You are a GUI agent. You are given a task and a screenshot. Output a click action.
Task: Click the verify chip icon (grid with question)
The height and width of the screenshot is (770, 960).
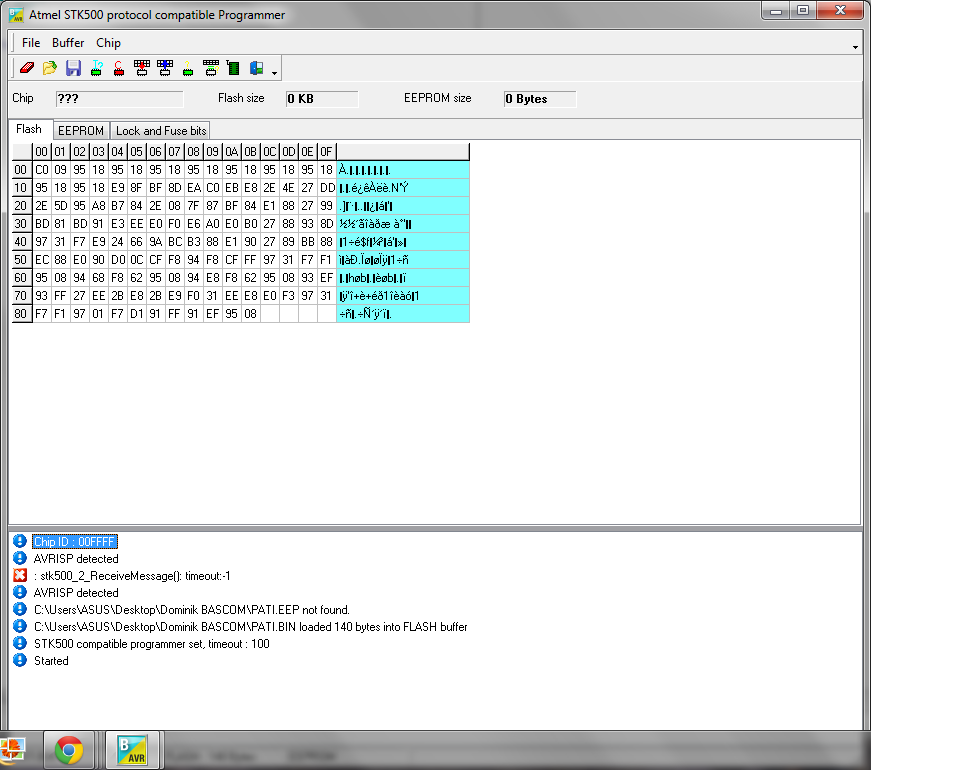click(211, 67)
